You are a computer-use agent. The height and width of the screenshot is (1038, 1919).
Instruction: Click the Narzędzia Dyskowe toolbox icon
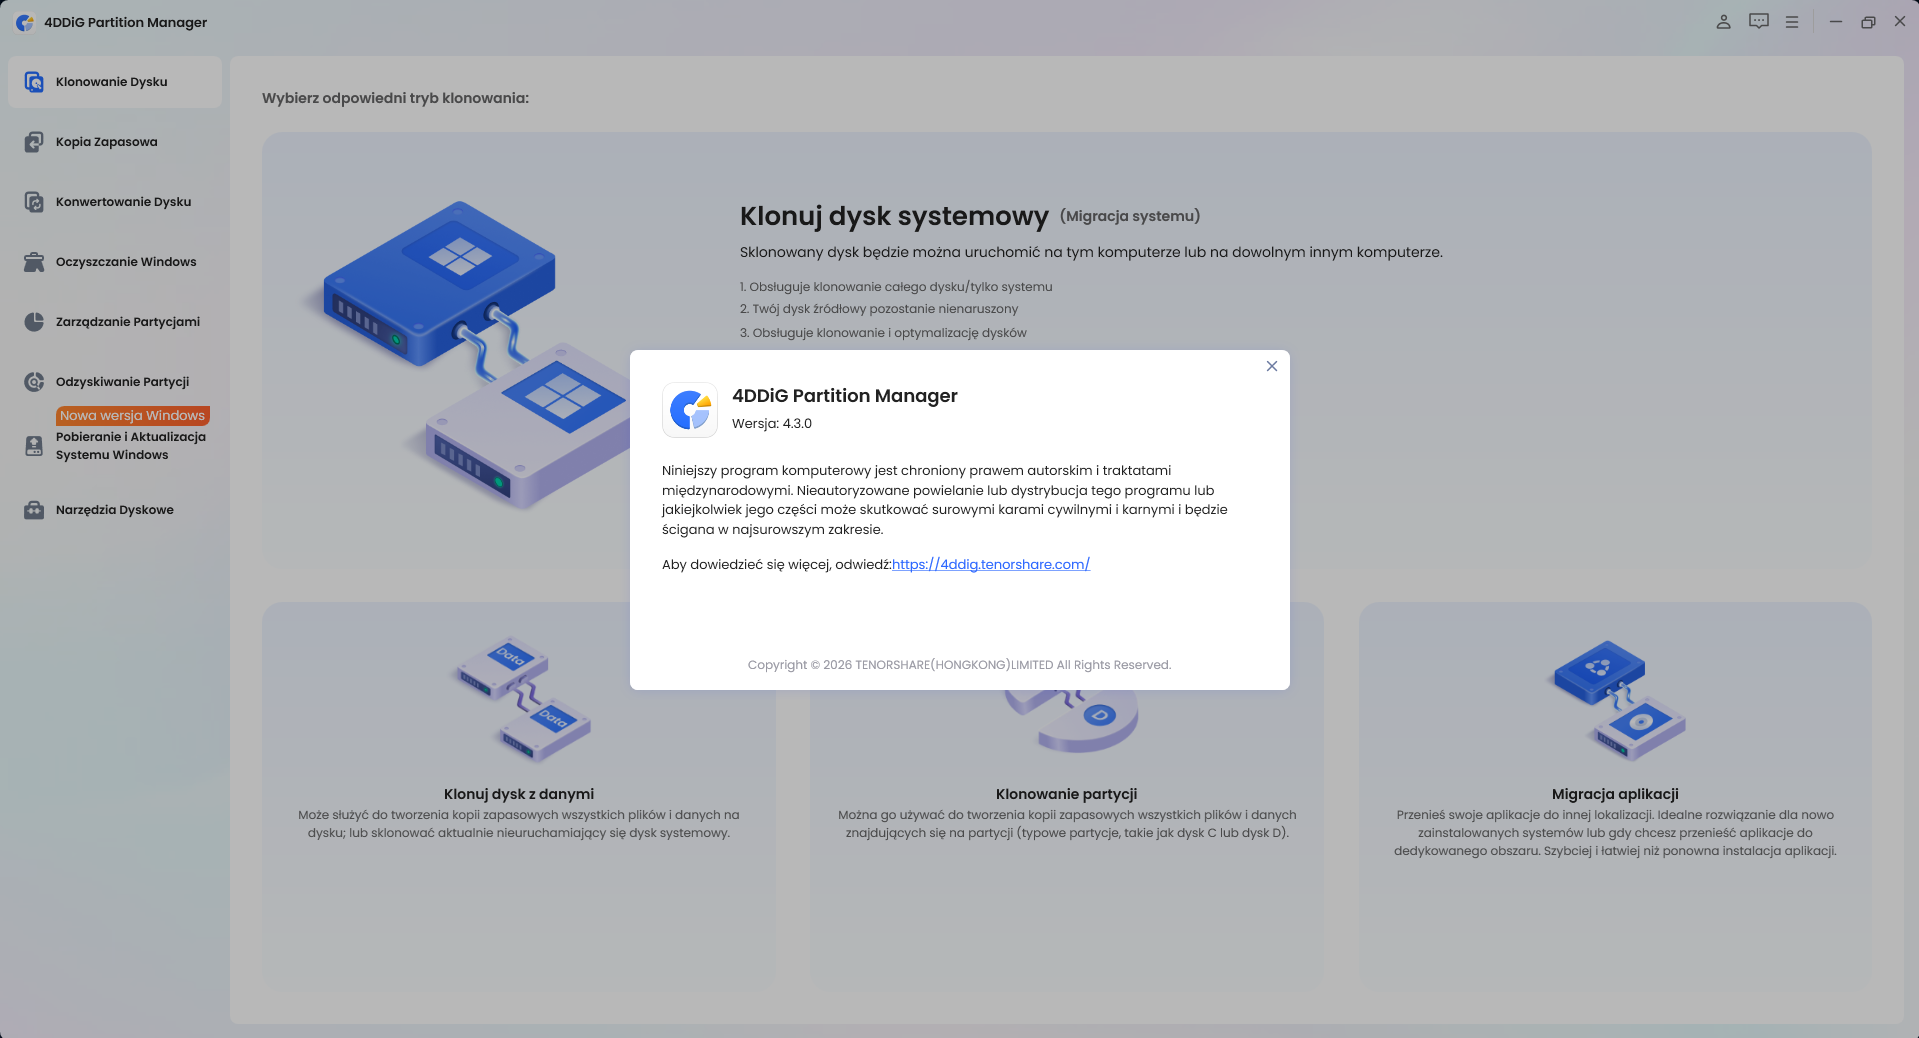pyautogui.click(x=34, y=510)
